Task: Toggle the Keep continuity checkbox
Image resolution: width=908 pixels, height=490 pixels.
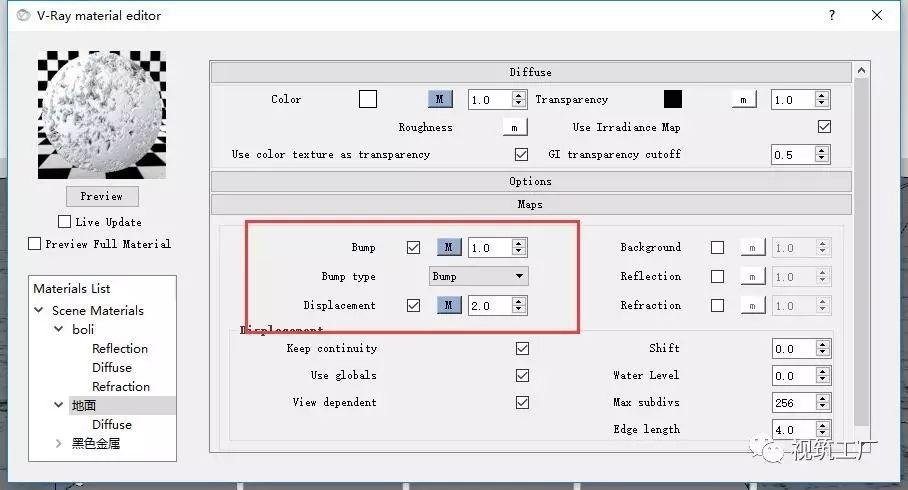Action: [x=522, y=348]
